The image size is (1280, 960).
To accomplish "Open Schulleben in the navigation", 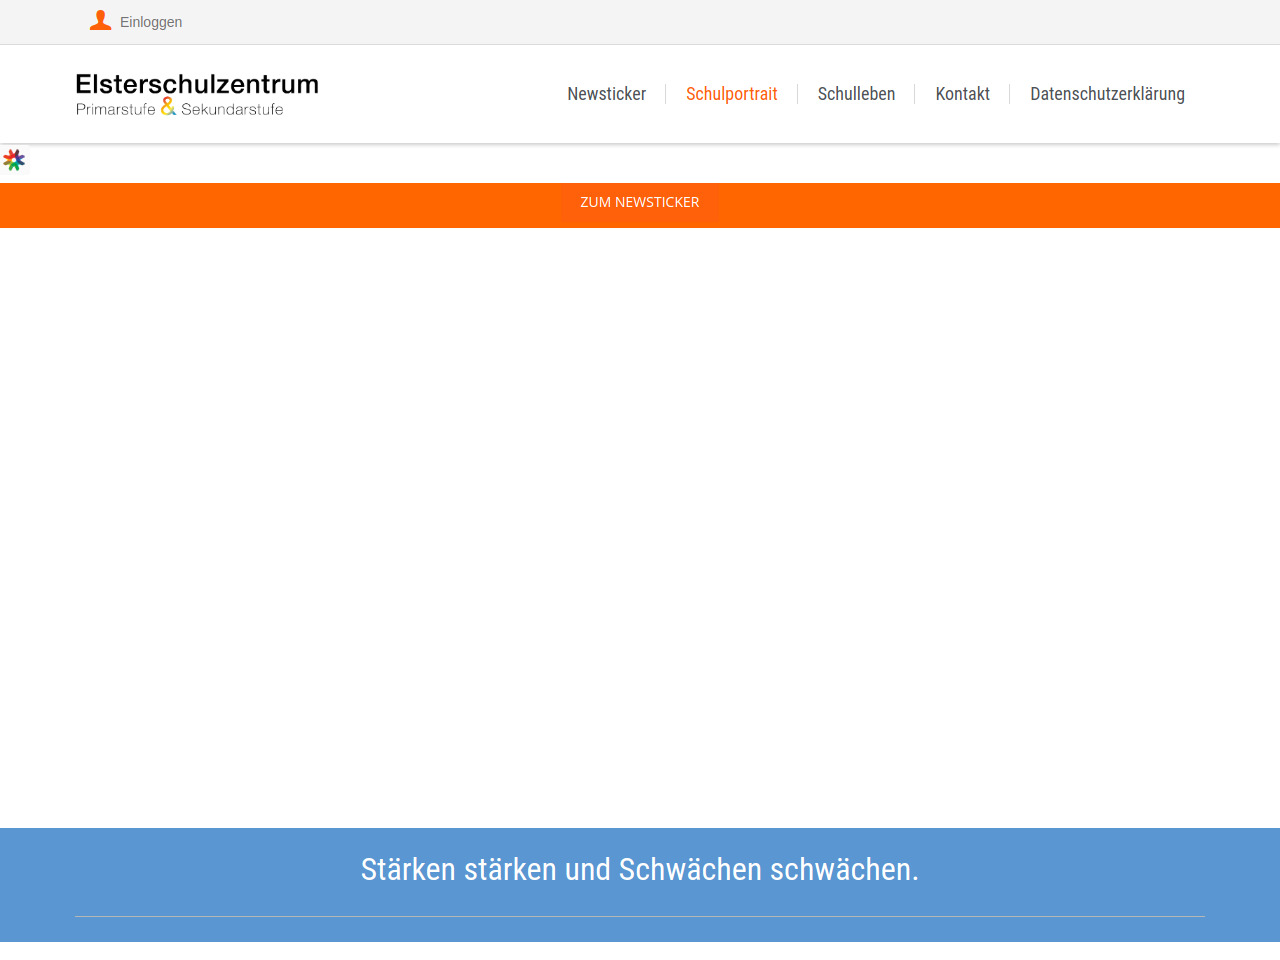I will pos(856,94).
